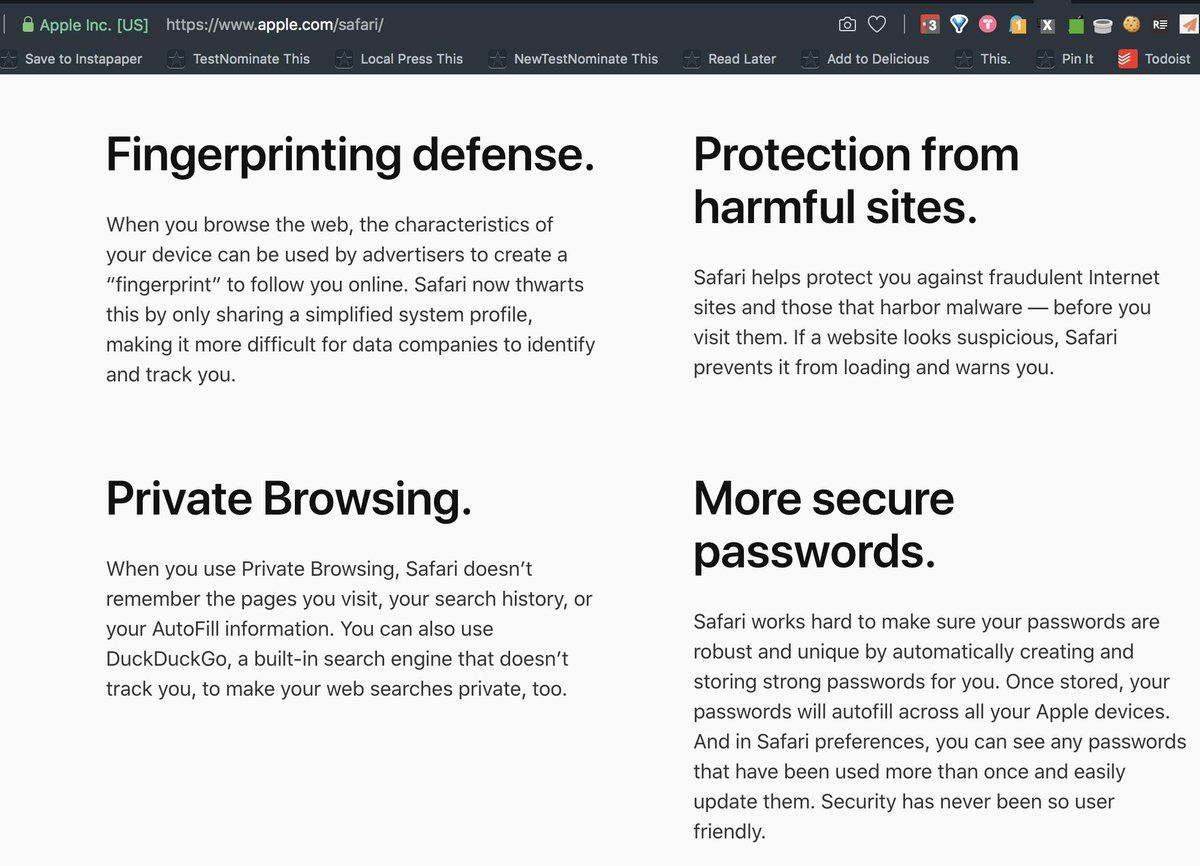
Task: Click the Apple Inc. [US] certificate label
Action: (94, 25)
